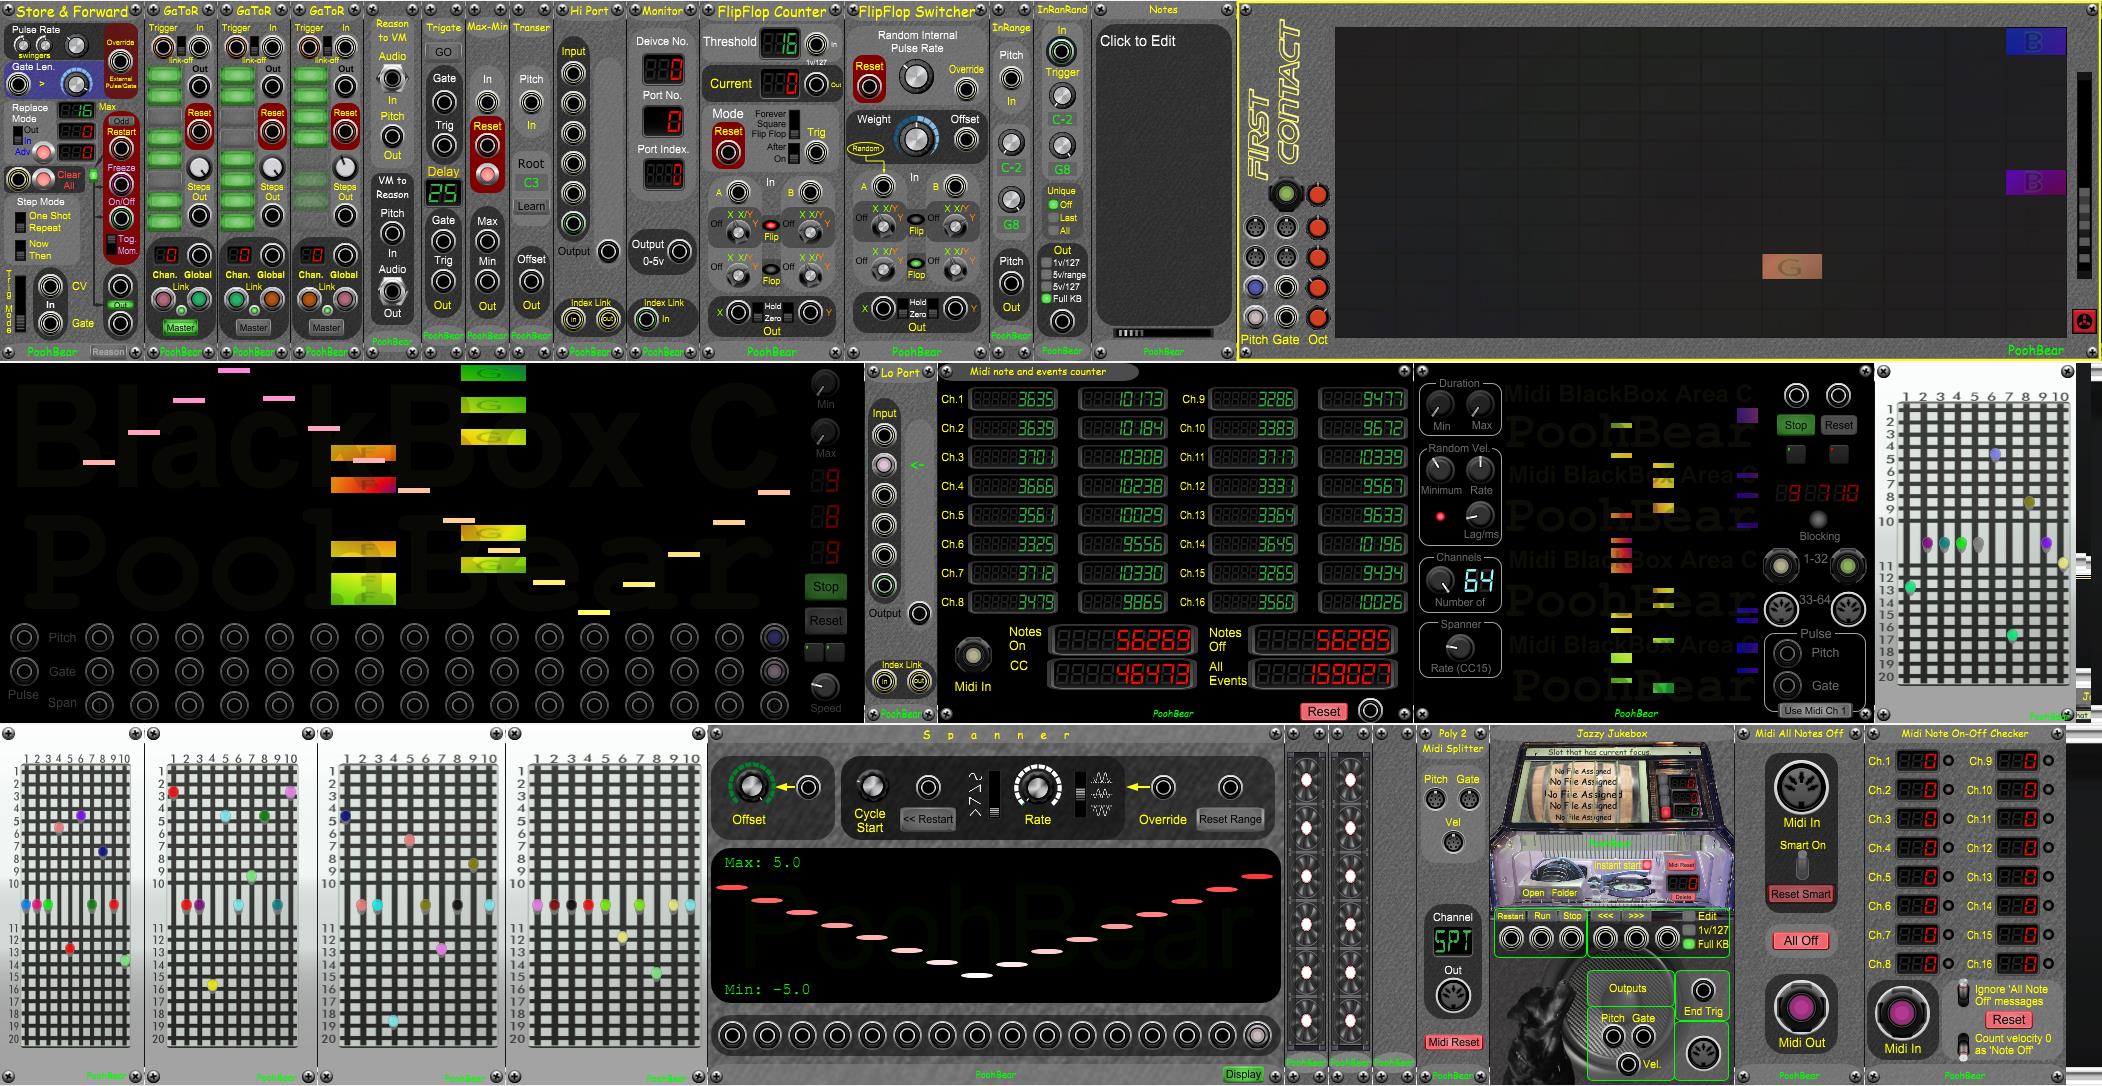Click the green Master button on first GaToR

(181, 327)
